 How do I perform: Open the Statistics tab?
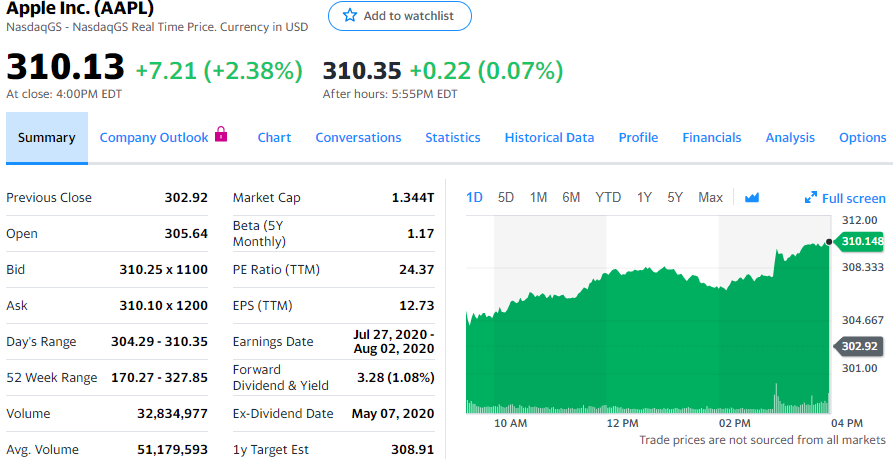(x=452, y=138)
